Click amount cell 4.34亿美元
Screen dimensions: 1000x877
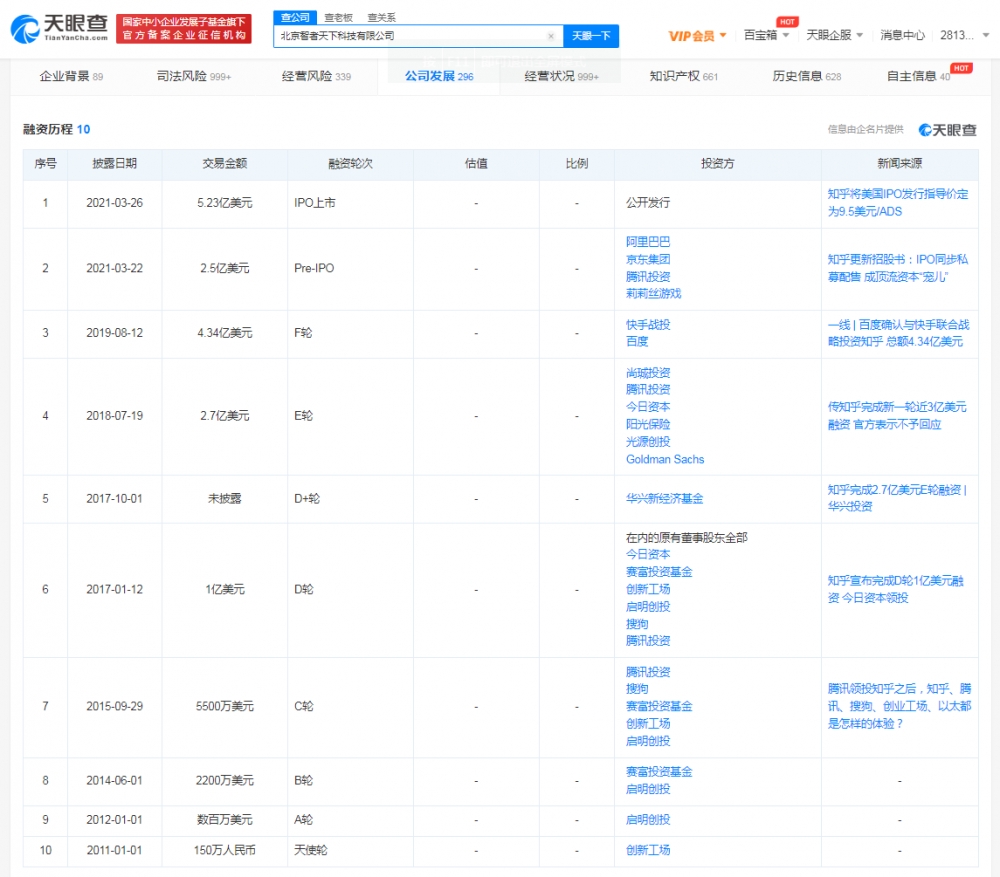(224, 333)
